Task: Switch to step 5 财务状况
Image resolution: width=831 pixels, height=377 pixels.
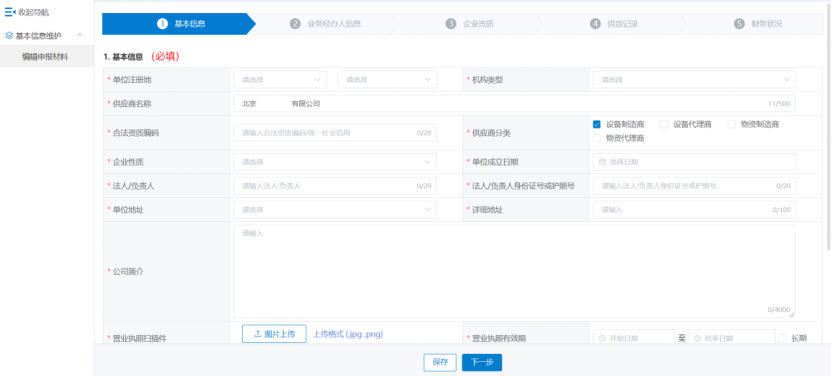Action: (x=758, y=24)
